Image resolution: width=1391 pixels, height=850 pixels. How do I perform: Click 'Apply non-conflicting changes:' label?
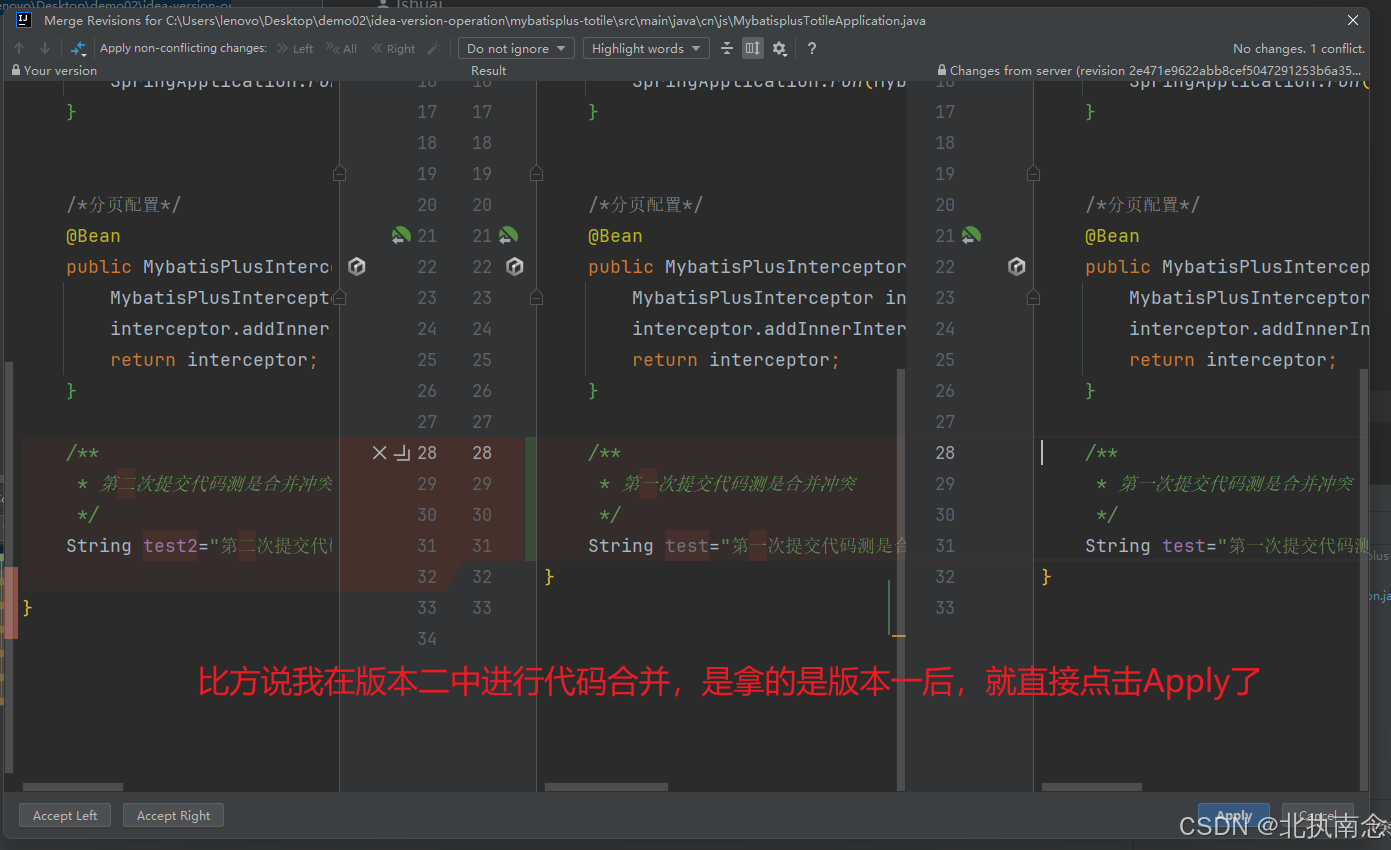pyautogui.click(x=184, y=48)
